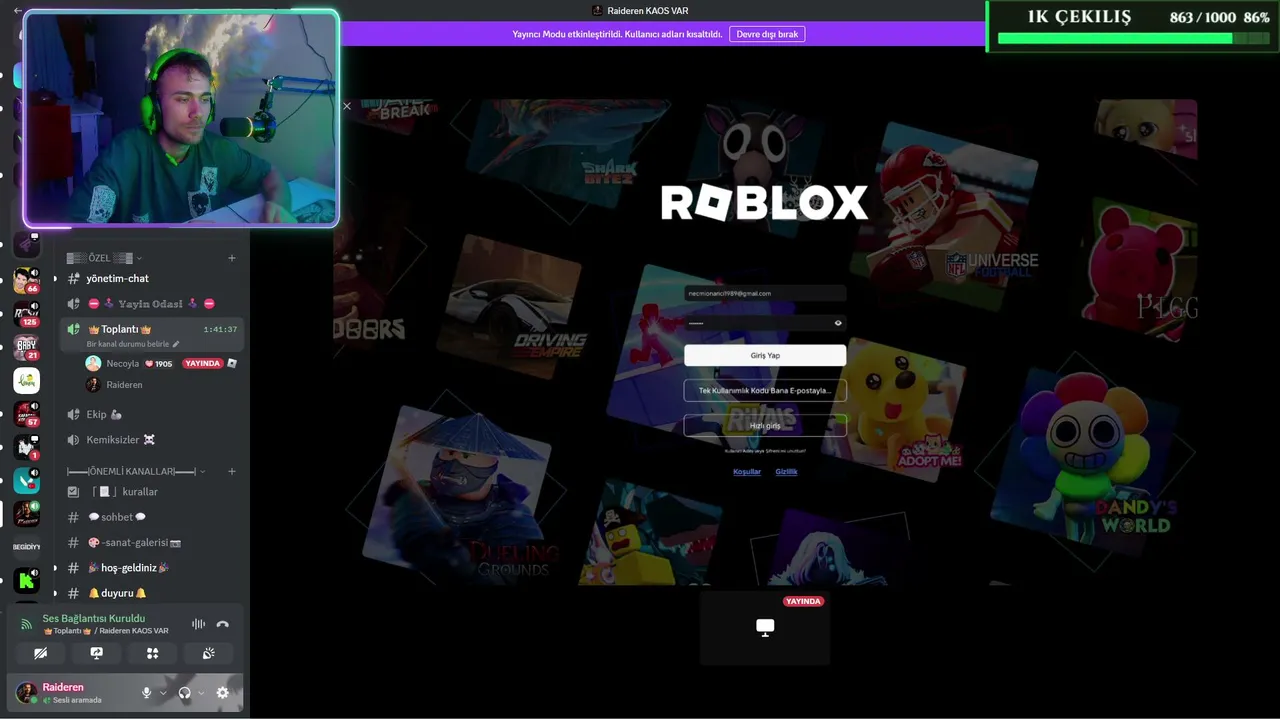This screenshot has height=720, width=1280.
Task: Click the YAYINDA badge next to Necoyla
Action: (x=203, y=364)
